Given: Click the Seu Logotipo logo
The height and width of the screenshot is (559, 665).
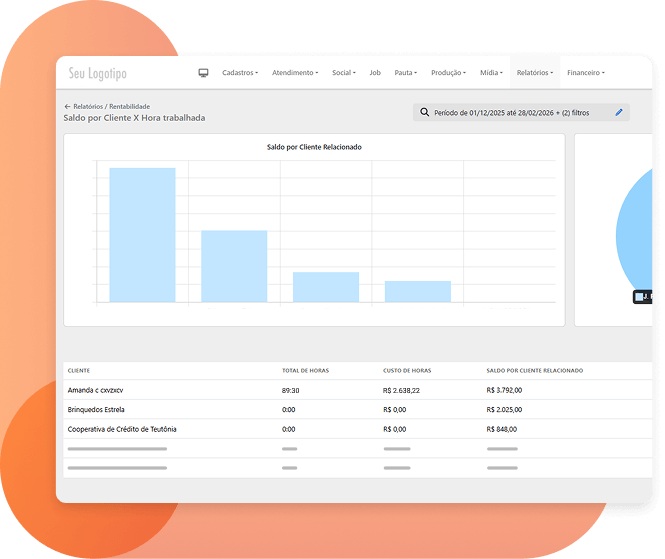Looking at the screenshot, I should (x=97, y=74).
